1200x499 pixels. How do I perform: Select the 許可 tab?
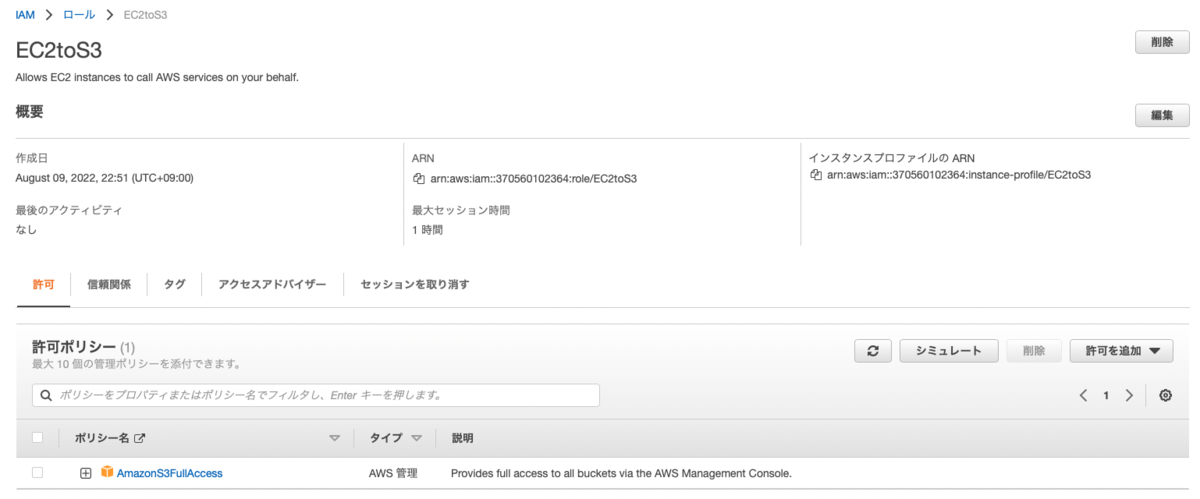pyautogui.click(x=44, y=284)
